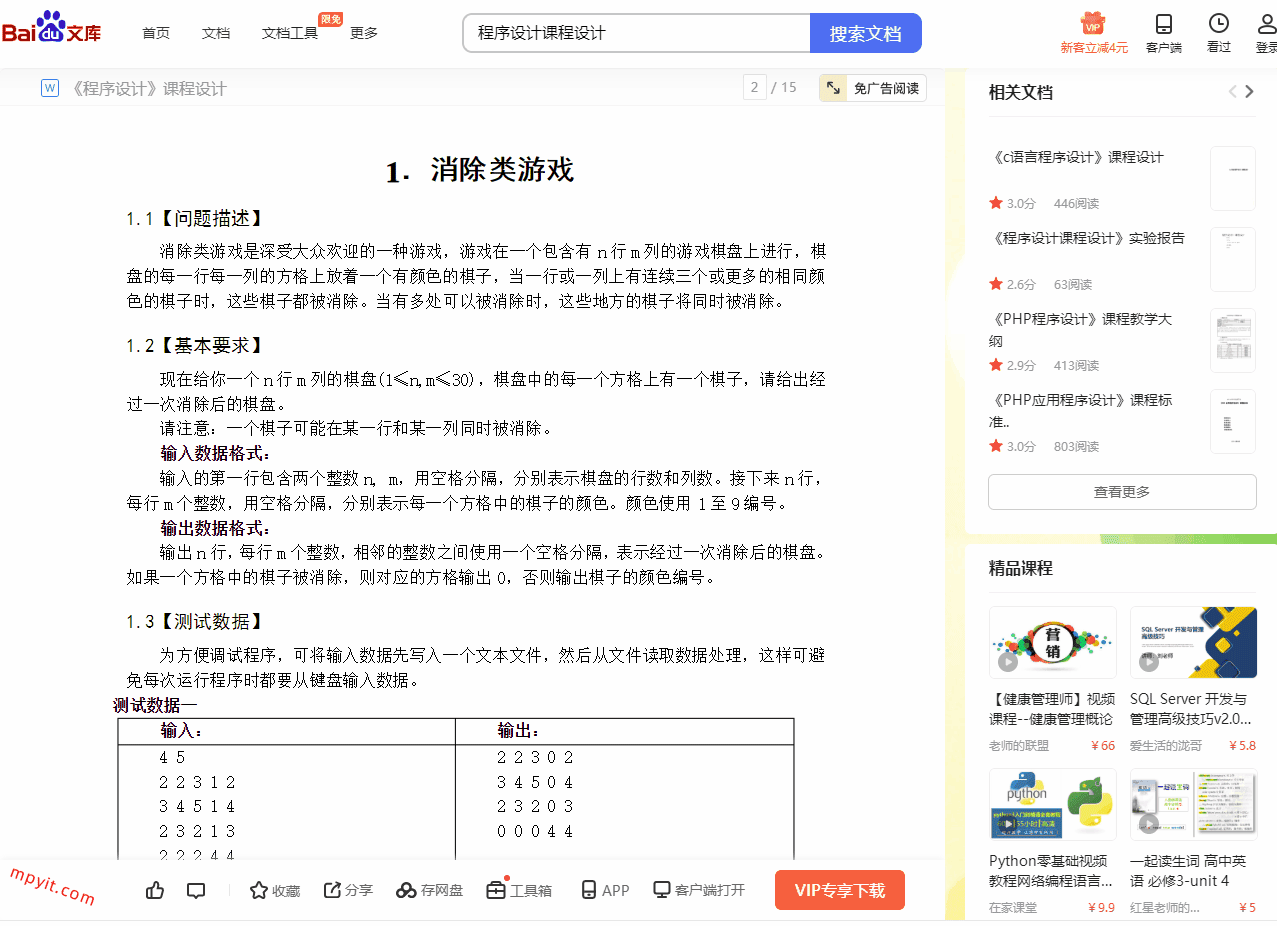This screenshot has width=1277, height=926.
Task: Click the VIP 新客立减4元 gift icon
Action: [x=1093, y=24]
